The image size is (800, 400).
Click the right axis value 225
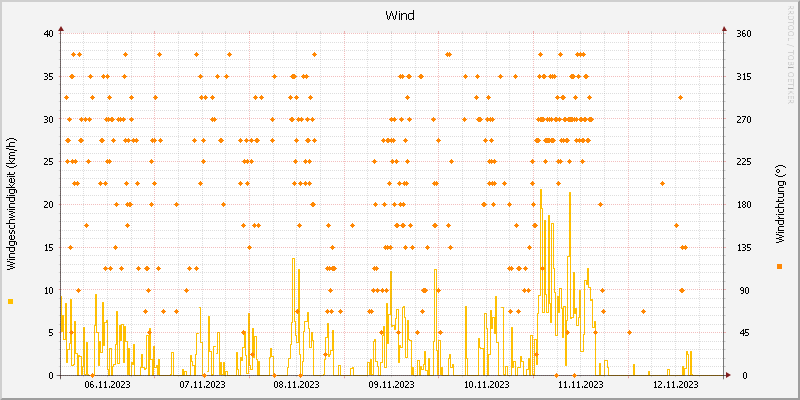point(744,162)
